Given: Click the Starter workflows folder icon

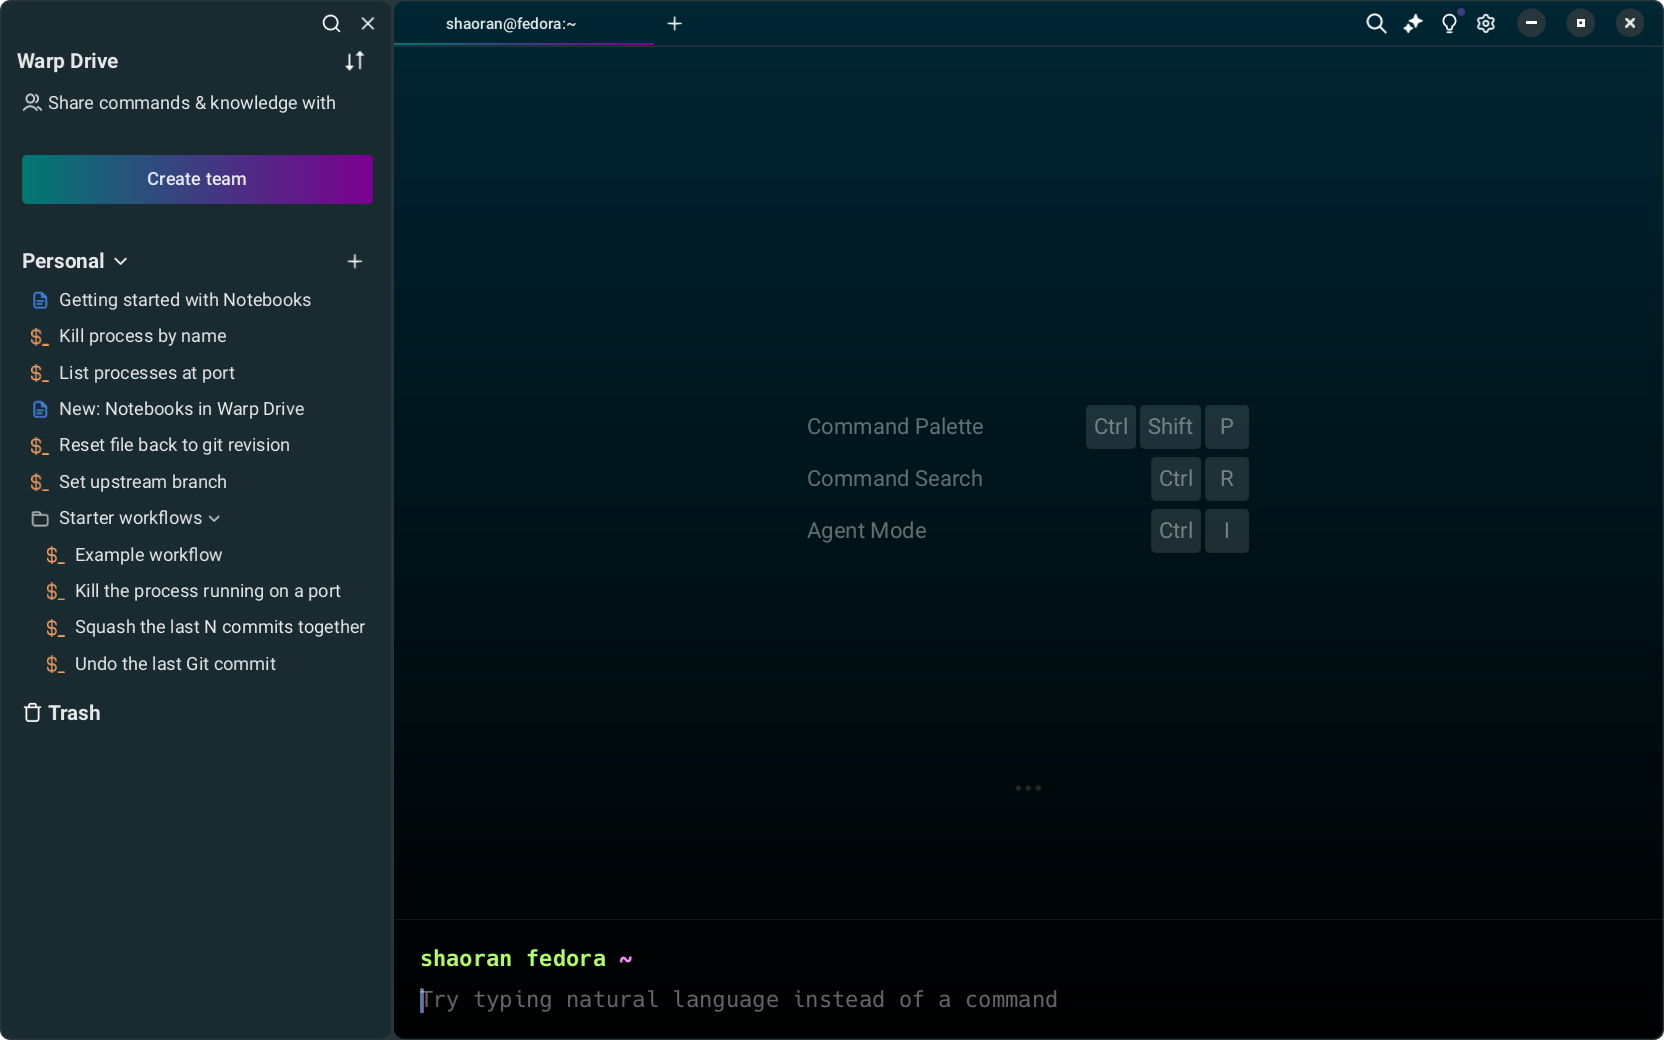Looking at the screenshot, I should click(x=40, y=518).
